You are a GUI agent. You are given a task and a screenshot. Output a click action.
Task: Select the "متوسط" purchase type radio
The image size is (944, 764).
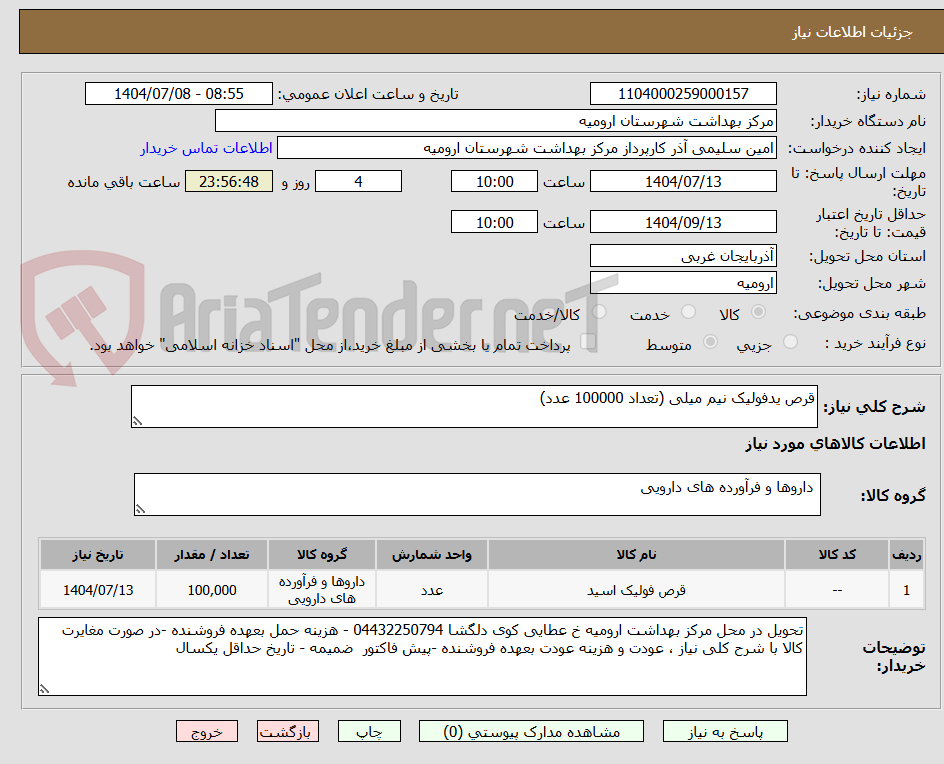click(x=711, y=343)
